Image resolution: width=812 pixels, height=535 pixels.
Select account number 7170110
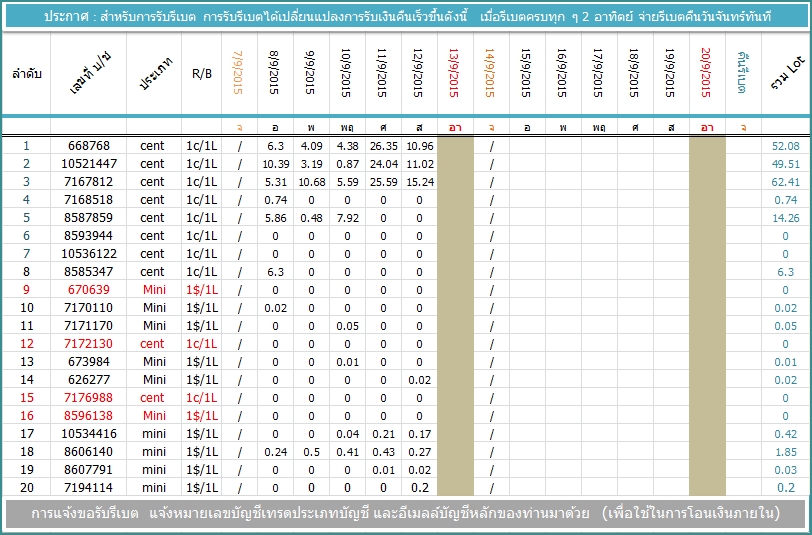pos(89,308)
